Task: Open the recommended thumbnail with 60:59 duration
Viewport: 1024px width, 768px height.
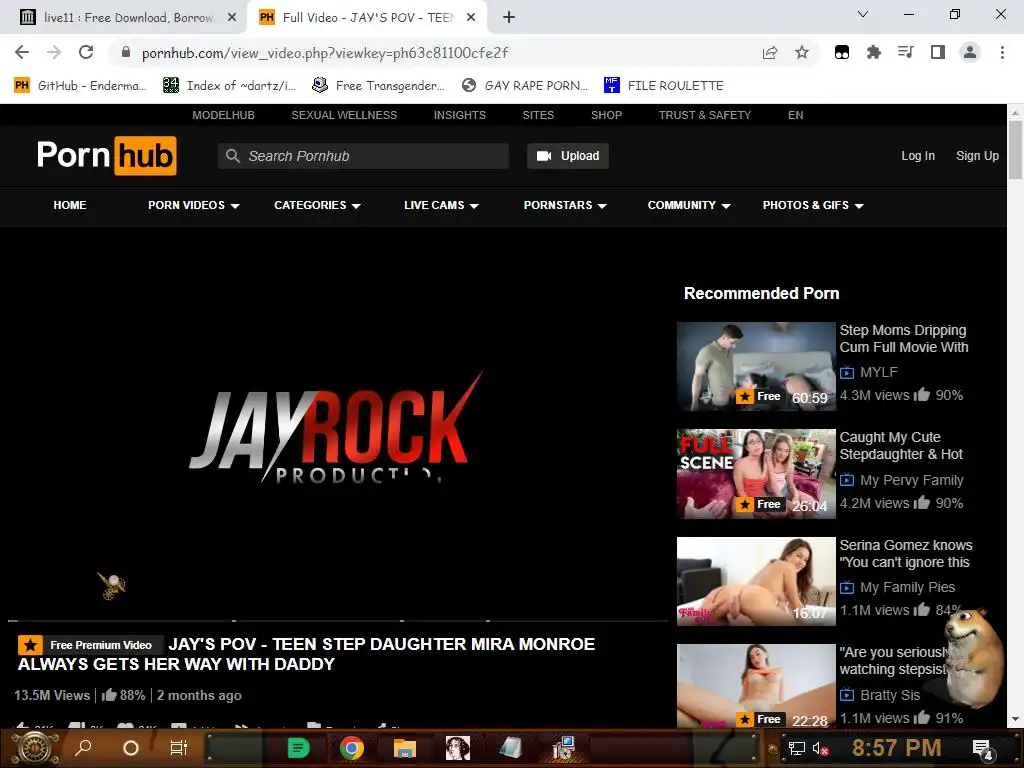Action: coord(756,366)
